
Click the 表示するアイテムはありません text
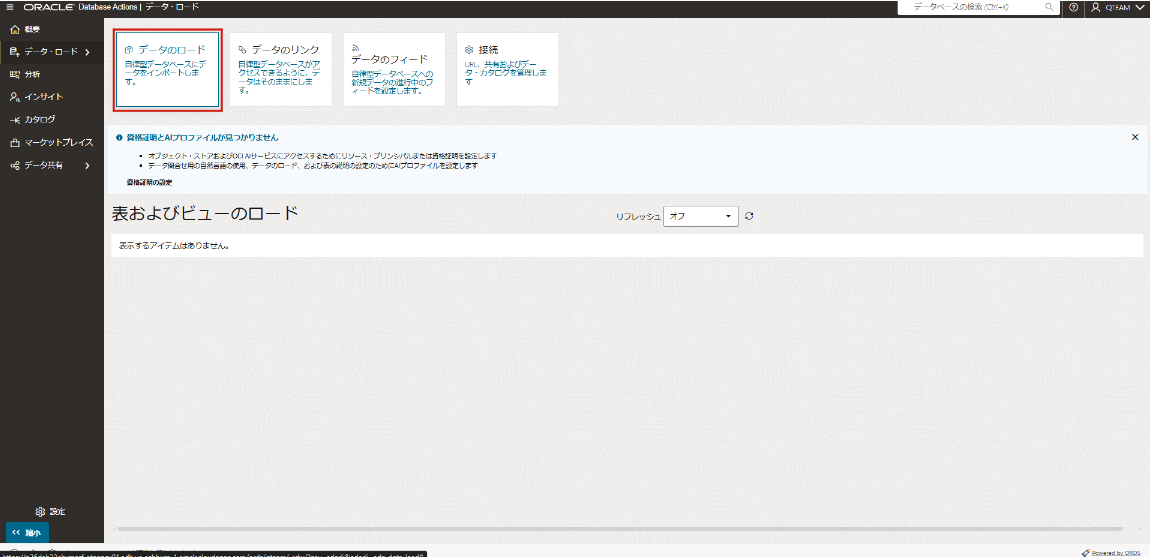[x=175, y=246]
